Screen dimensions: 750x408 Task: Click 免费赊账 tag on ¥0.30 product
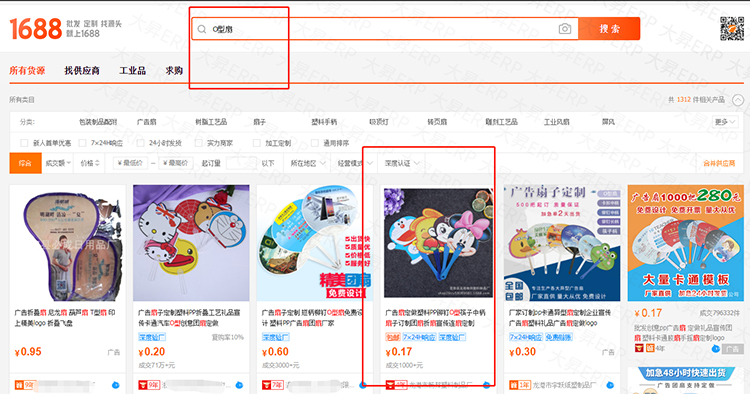[558, 337]
